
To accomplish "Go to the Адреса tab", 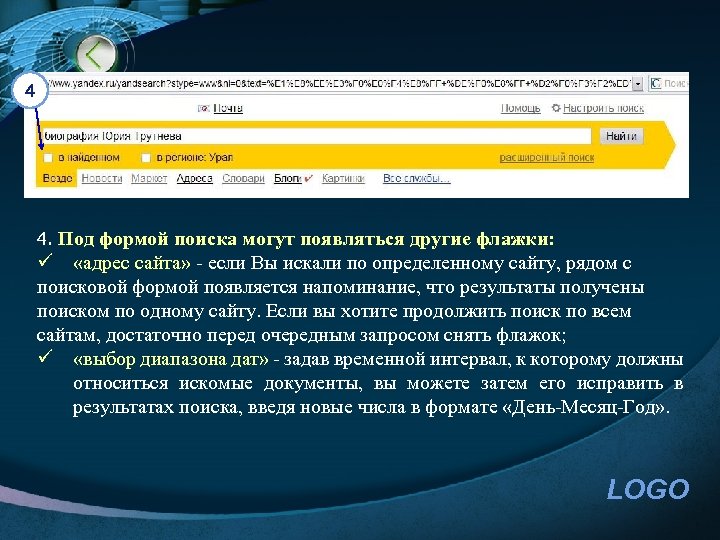I will point(194,178).
